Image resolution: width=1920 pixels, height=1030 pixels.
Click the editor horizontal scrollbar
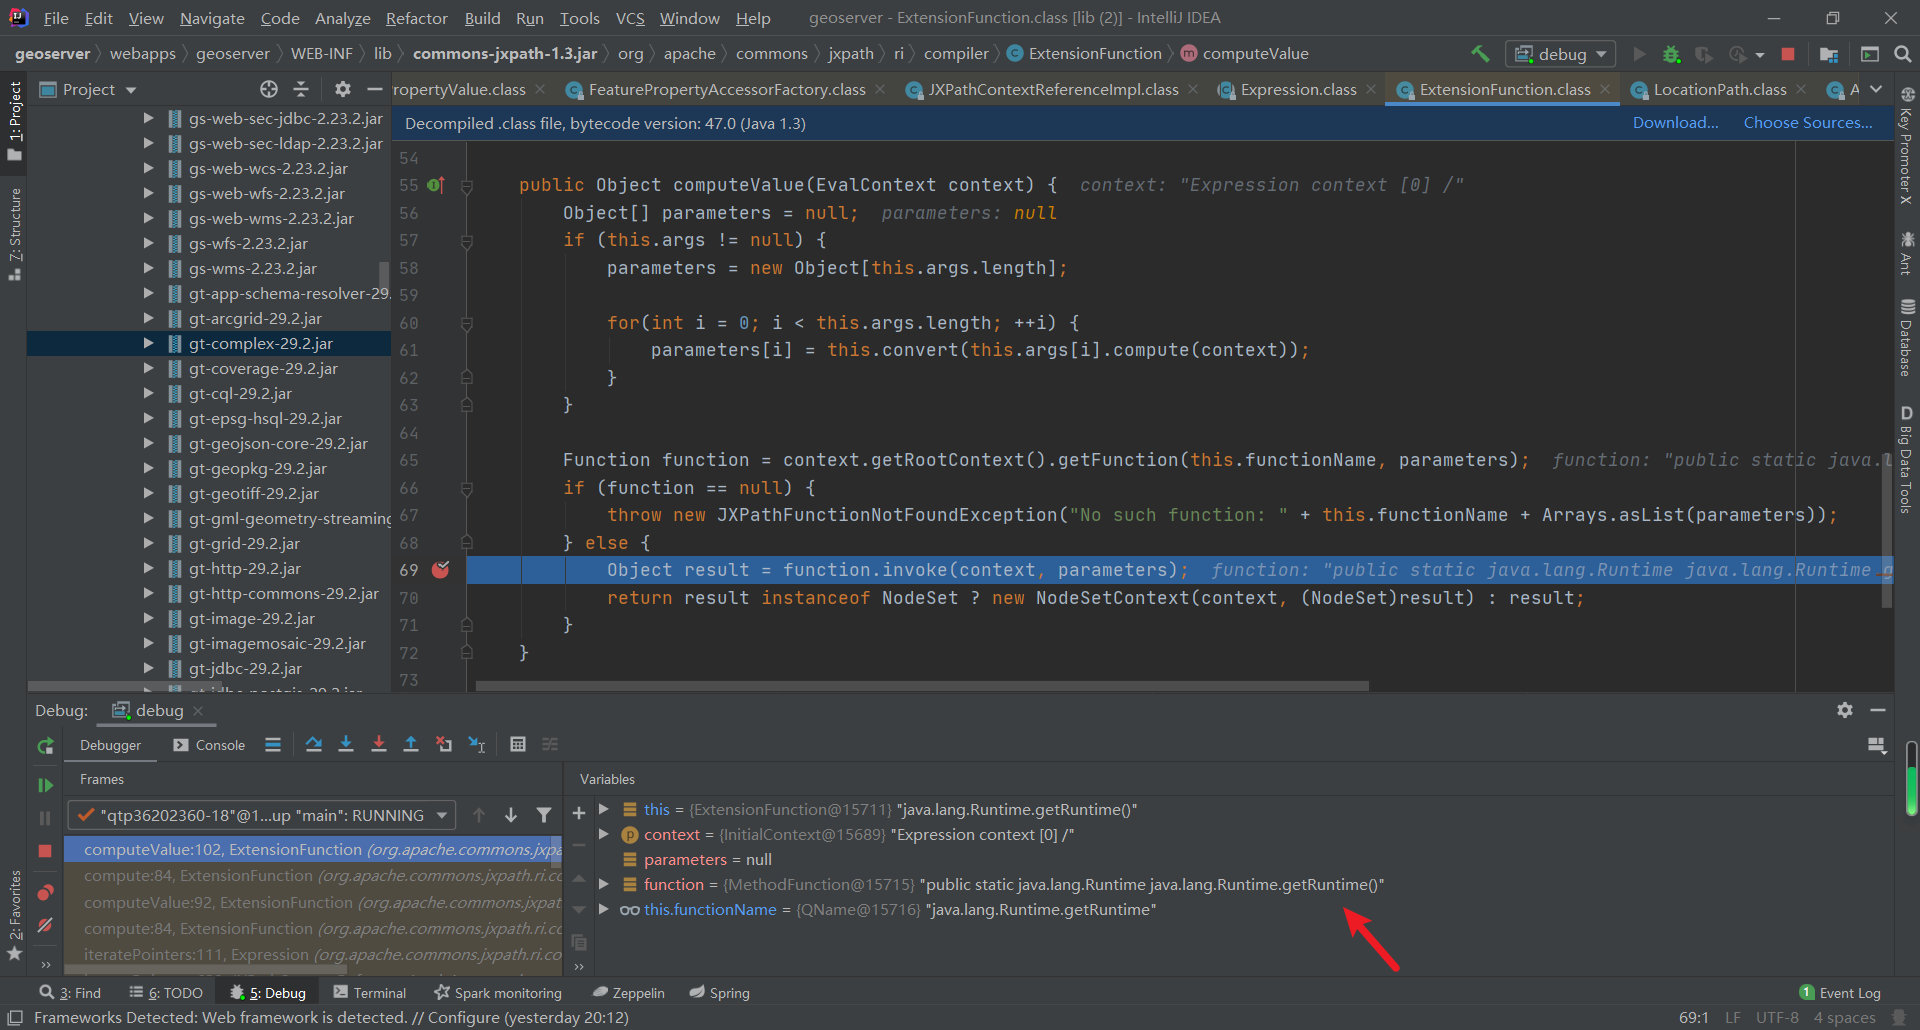click(921, 686)
